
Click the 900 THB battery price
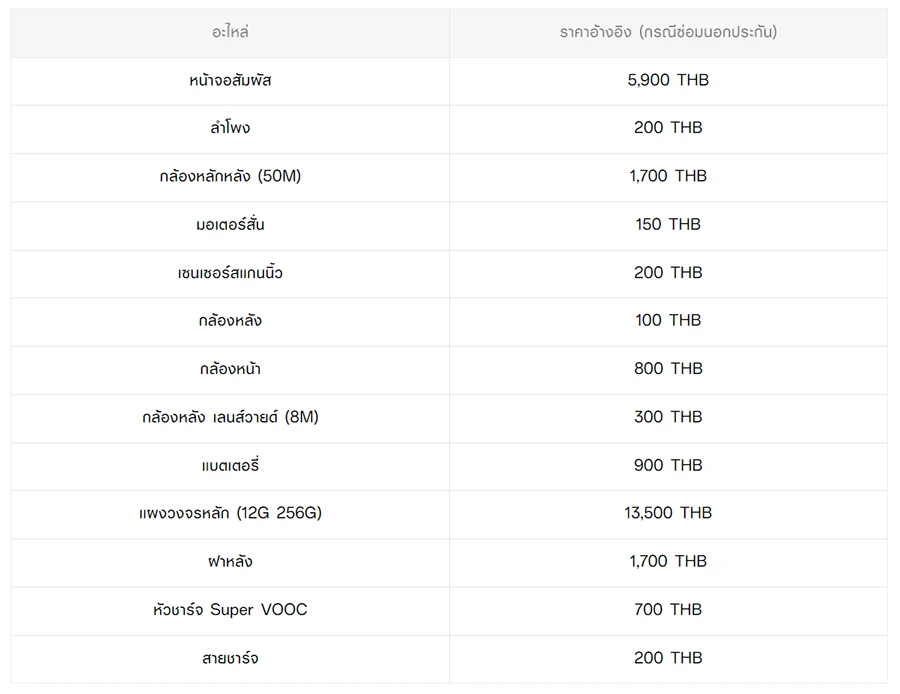[668, 465]
